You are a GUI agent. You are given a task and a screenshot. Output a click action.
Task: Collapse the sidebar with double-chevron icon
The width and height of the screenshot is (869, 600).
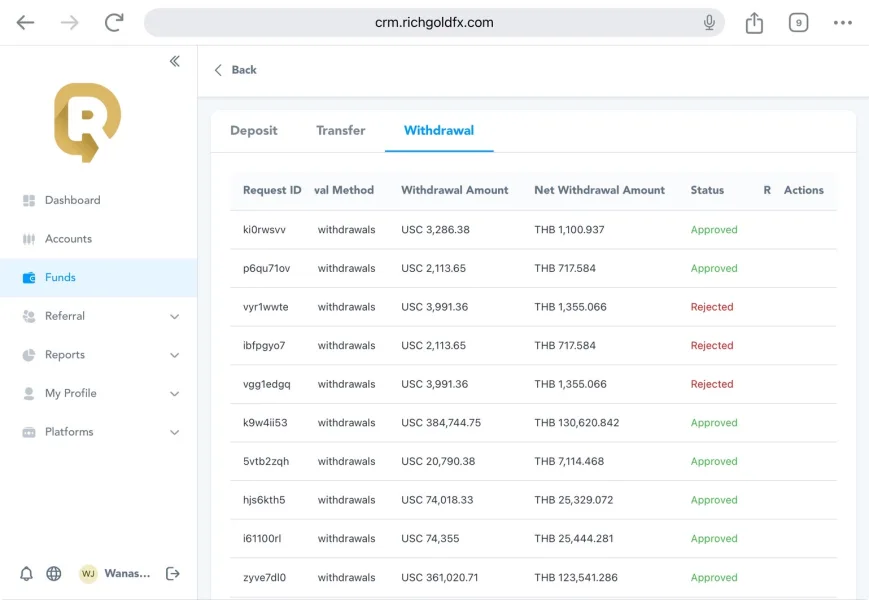(175, 61)
